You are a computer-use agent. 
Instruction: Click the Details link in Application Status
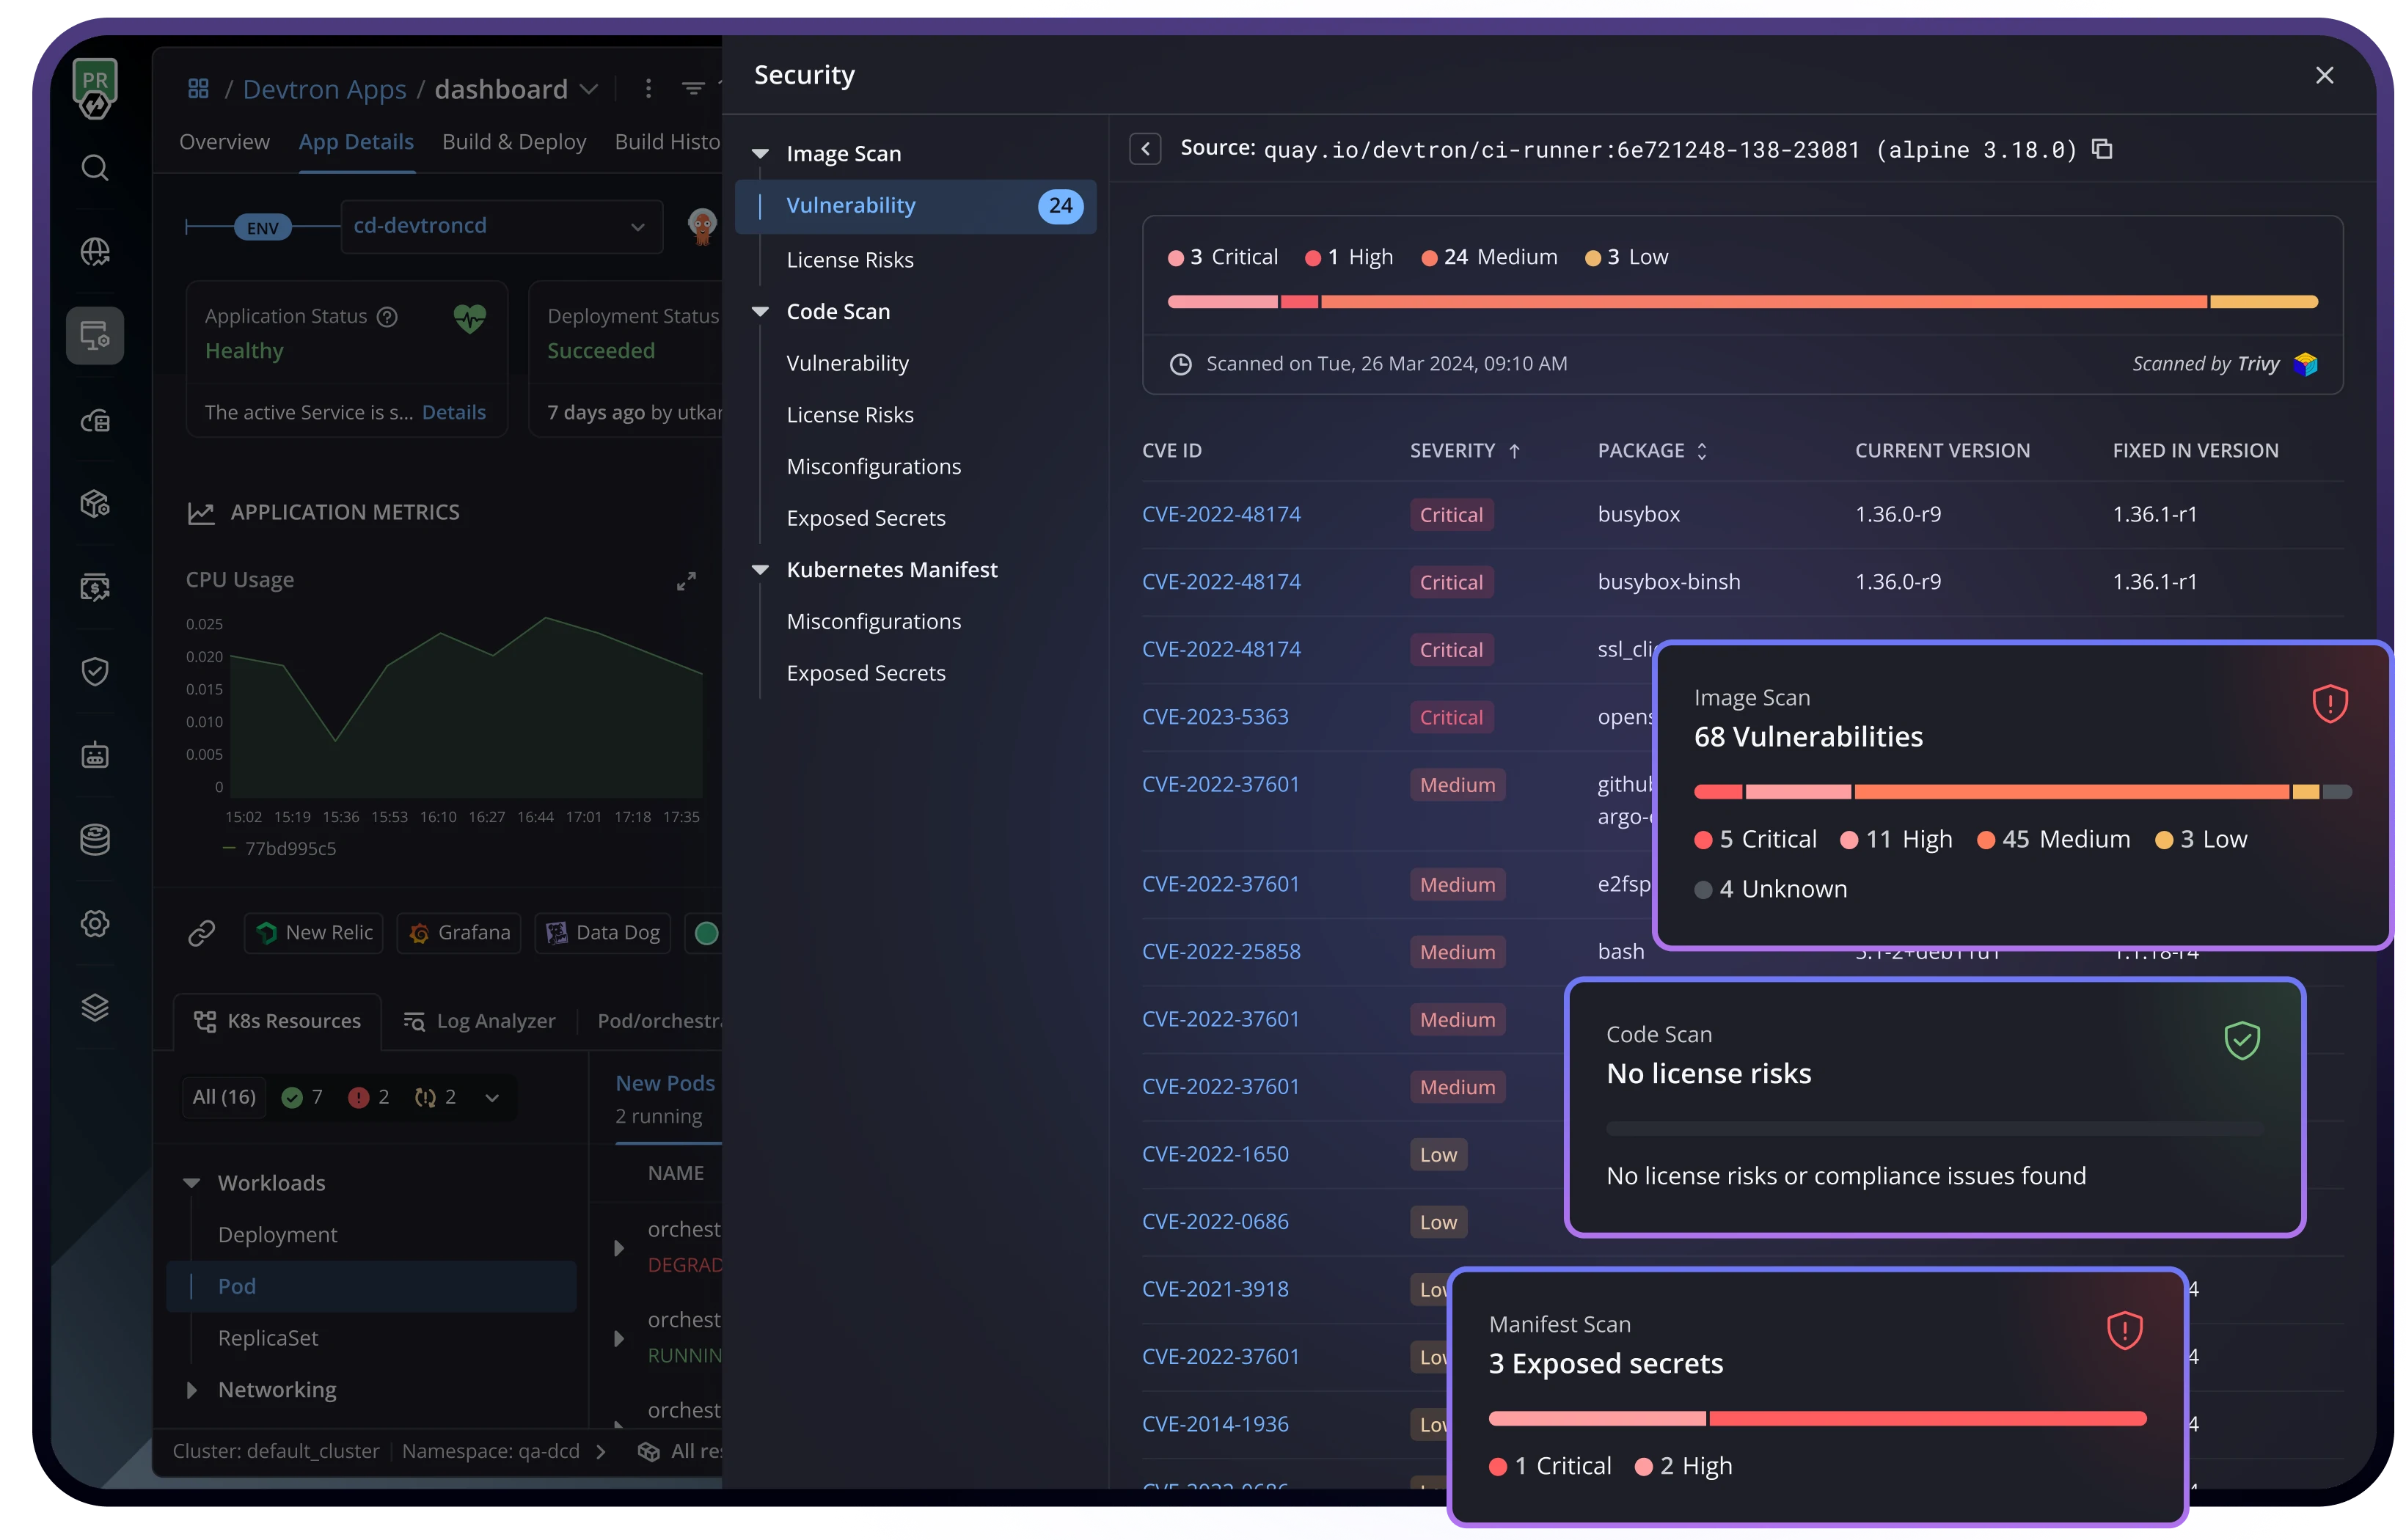[x=453, y=412]
